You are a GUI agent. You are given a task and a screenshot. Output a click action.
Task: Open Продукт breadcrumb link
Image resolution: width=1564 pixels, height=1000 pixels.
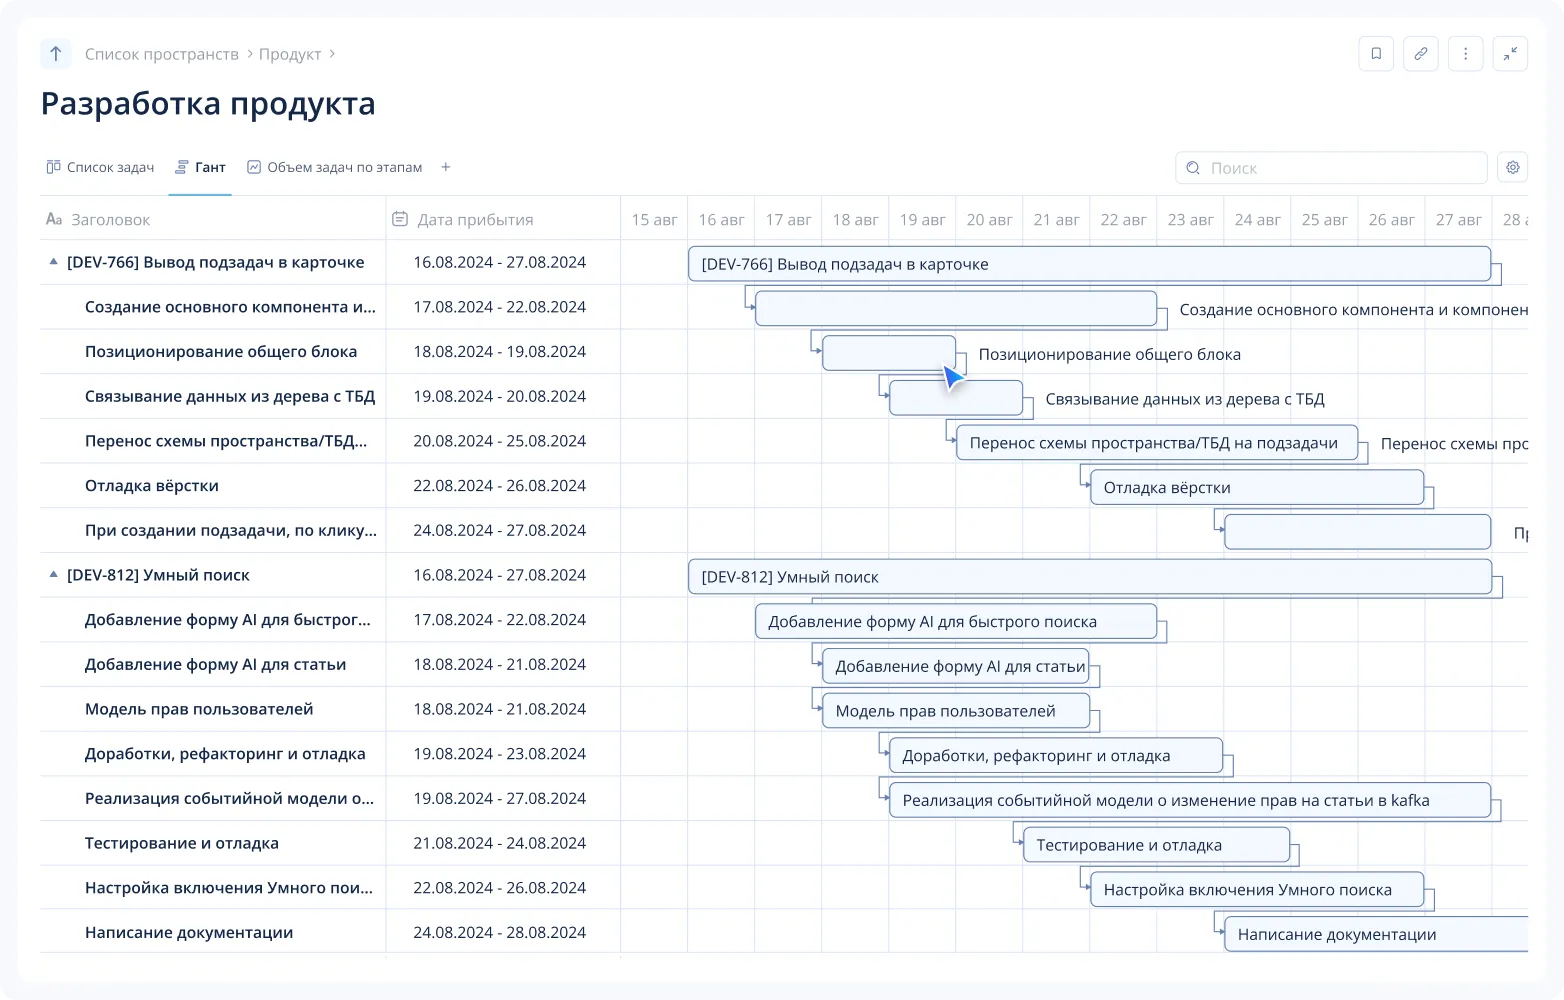290,54
